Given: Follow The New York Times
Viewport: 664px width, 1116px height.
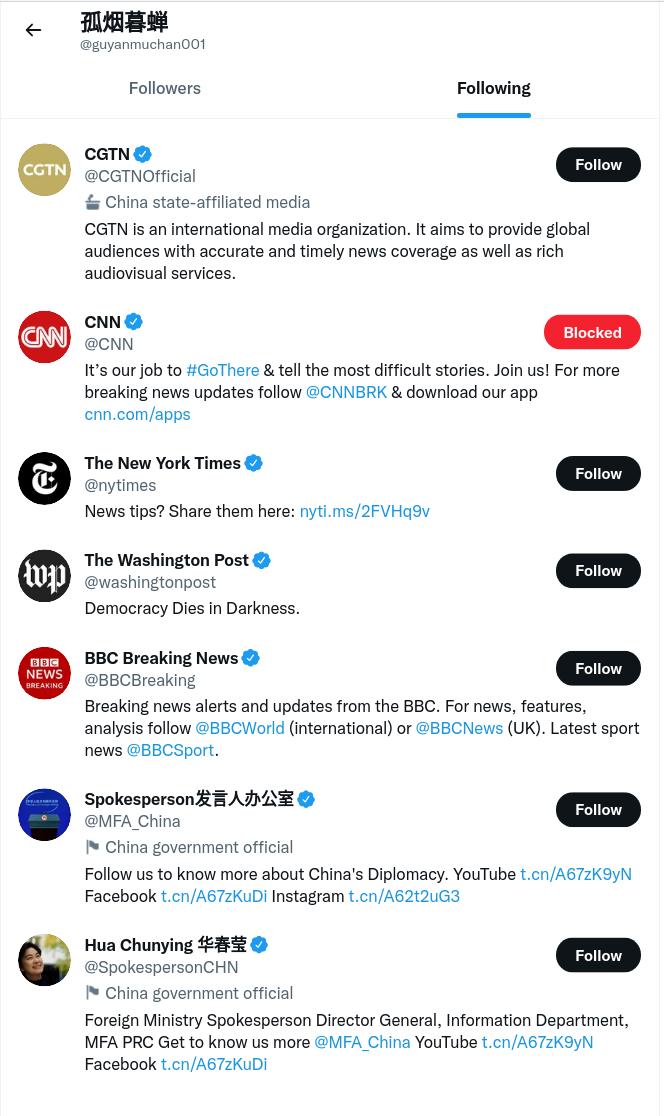Looking at the screenshot, I should [599, 473].
